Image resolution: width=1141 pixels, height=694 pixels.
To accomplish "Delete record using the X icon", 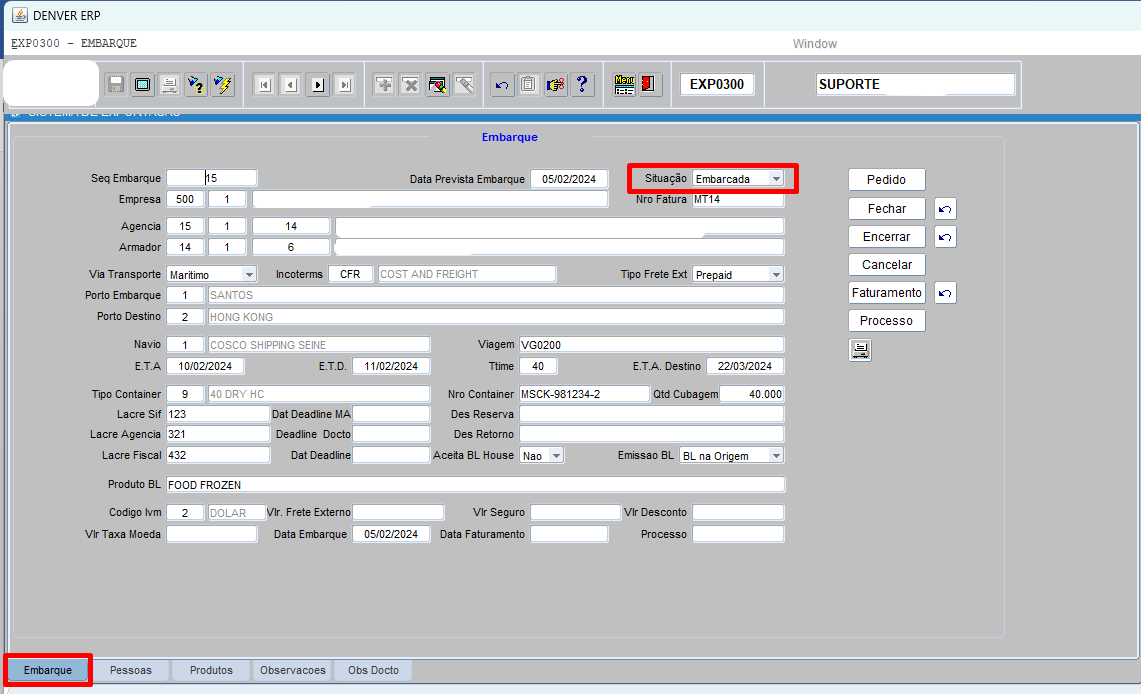I will coord(411,85).
